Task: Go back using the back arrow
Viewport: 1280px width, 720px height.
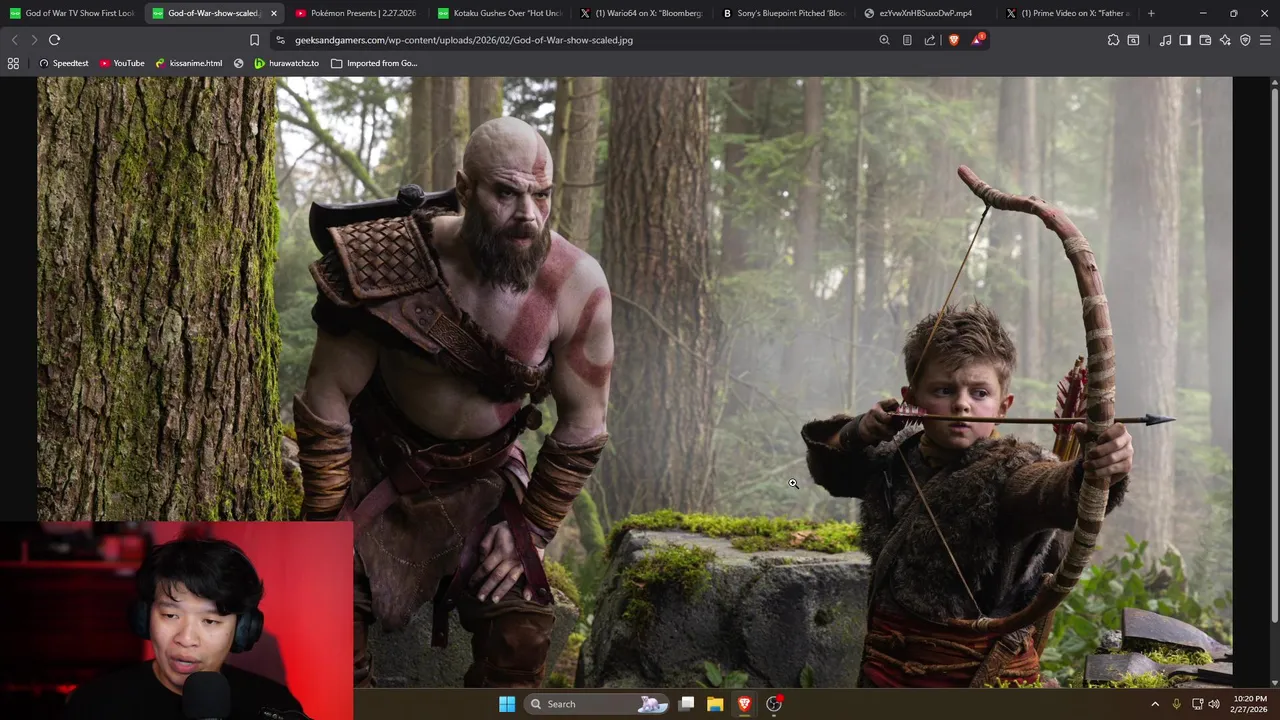Action: pyautogui.click(x=14, y=40)
